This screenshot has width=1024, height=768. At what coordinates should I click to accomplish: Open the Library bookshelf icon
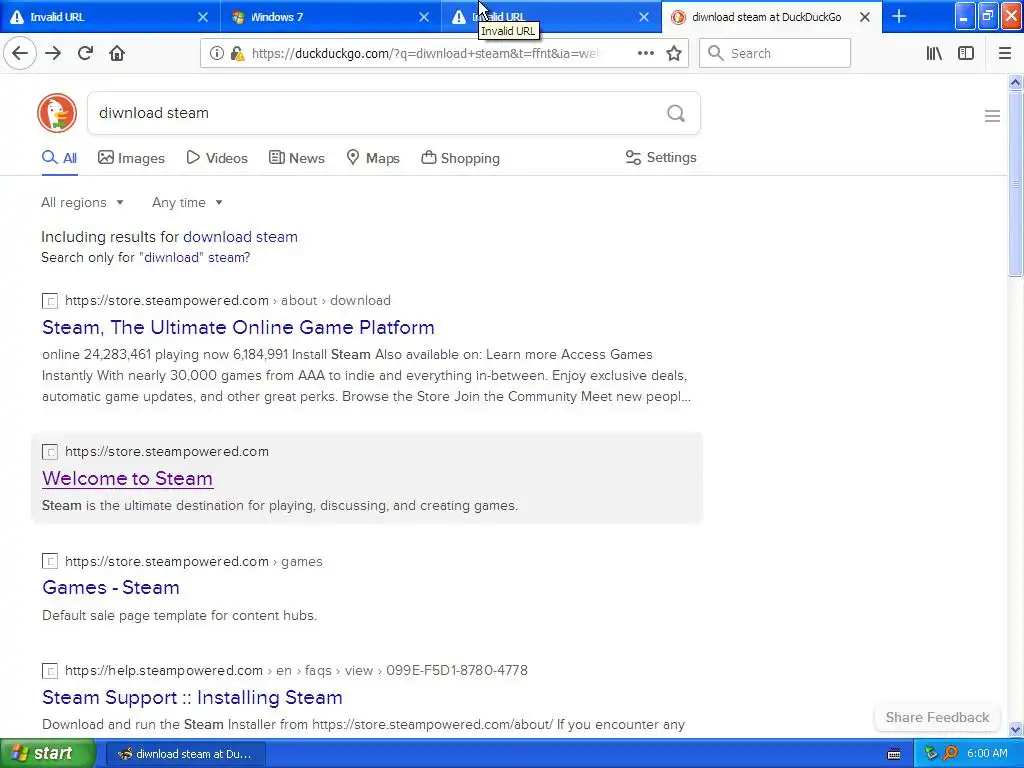click(x=934, y=53)
